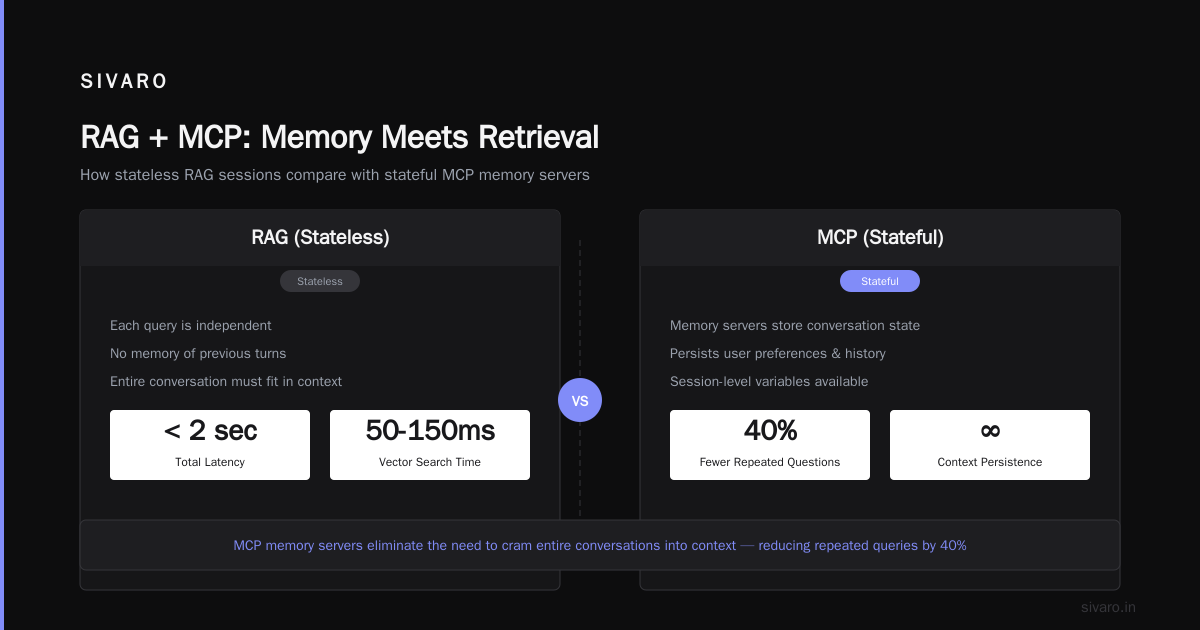Image resolution: width=1200 pixels, height=630 pixels.
Task: Click the RAG + MCP main title
Action: pyautogui.click(x=340, y=137)
